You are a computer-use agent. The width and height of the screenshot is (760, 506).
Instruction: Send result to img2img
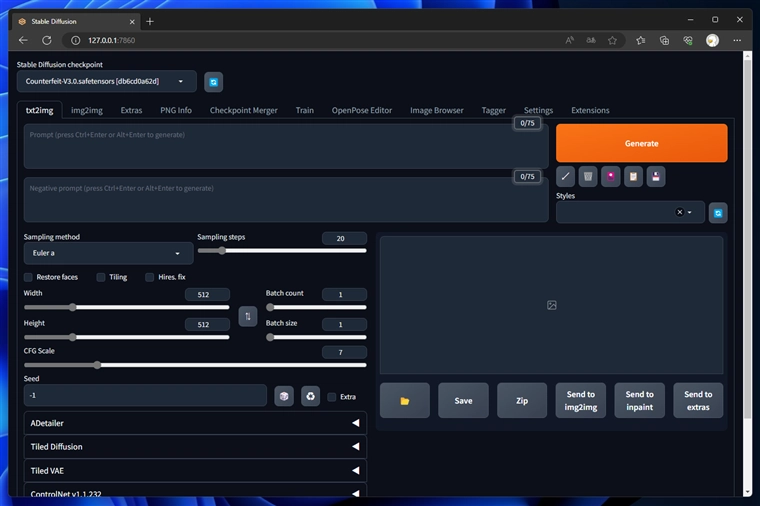[581, 400]
